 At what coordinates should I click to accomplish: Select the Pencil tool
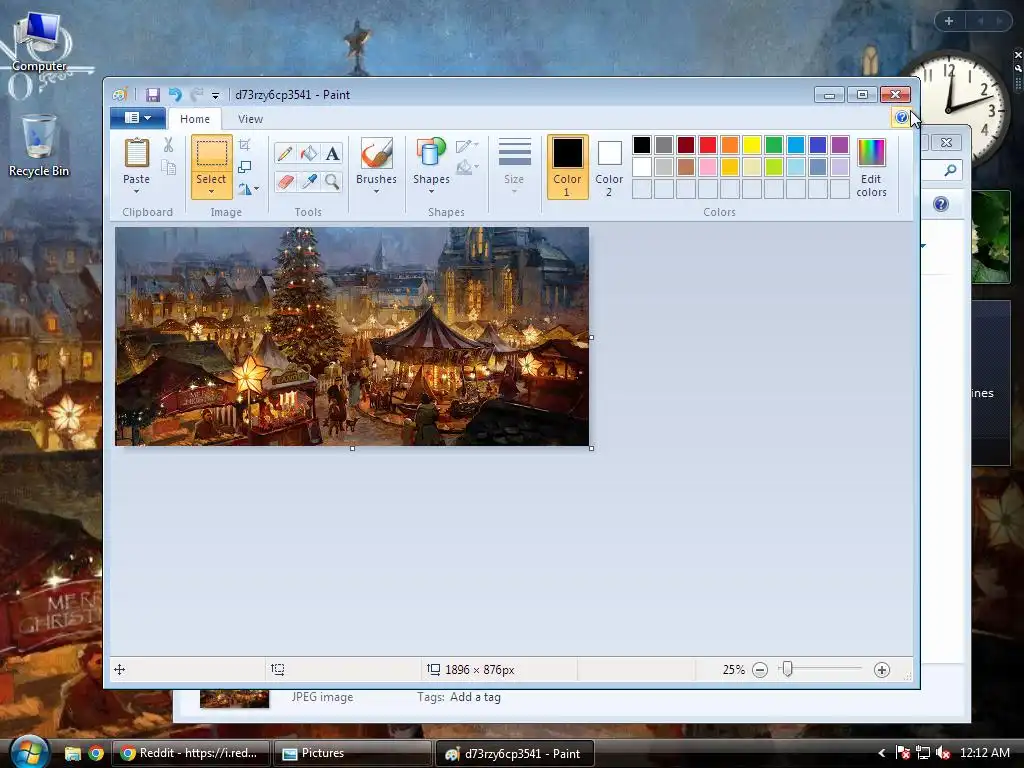(x=285, y=153)
